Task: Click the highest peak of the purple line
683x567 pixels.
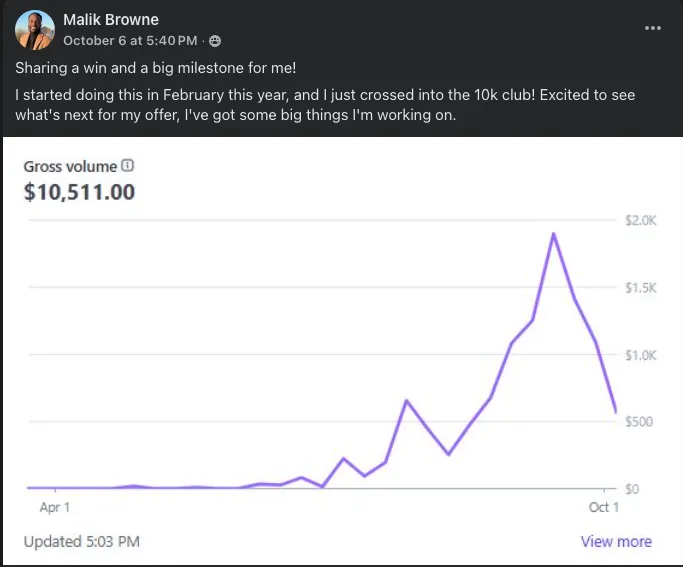Action: tap(553, 234)
